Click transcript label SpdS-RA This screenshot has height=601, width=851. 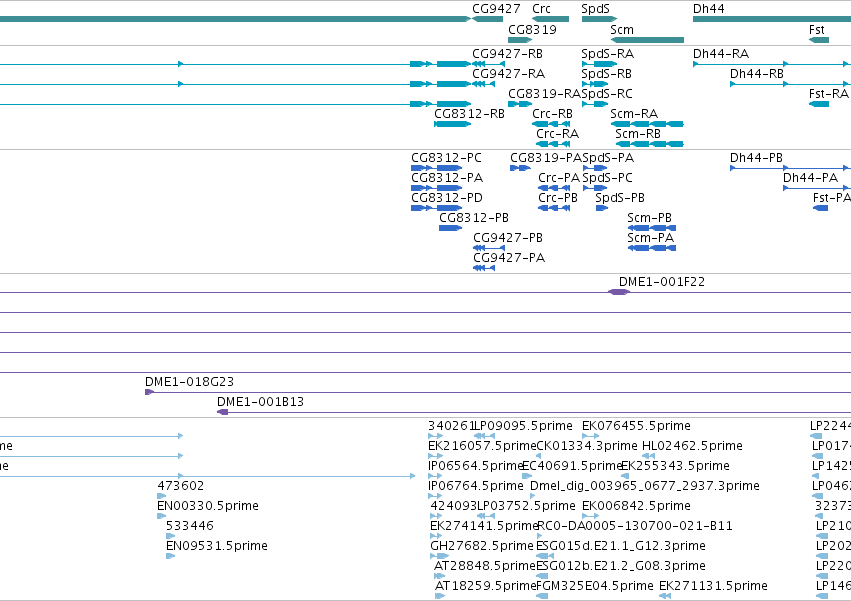pyautogui.click(x=607, y=54)
